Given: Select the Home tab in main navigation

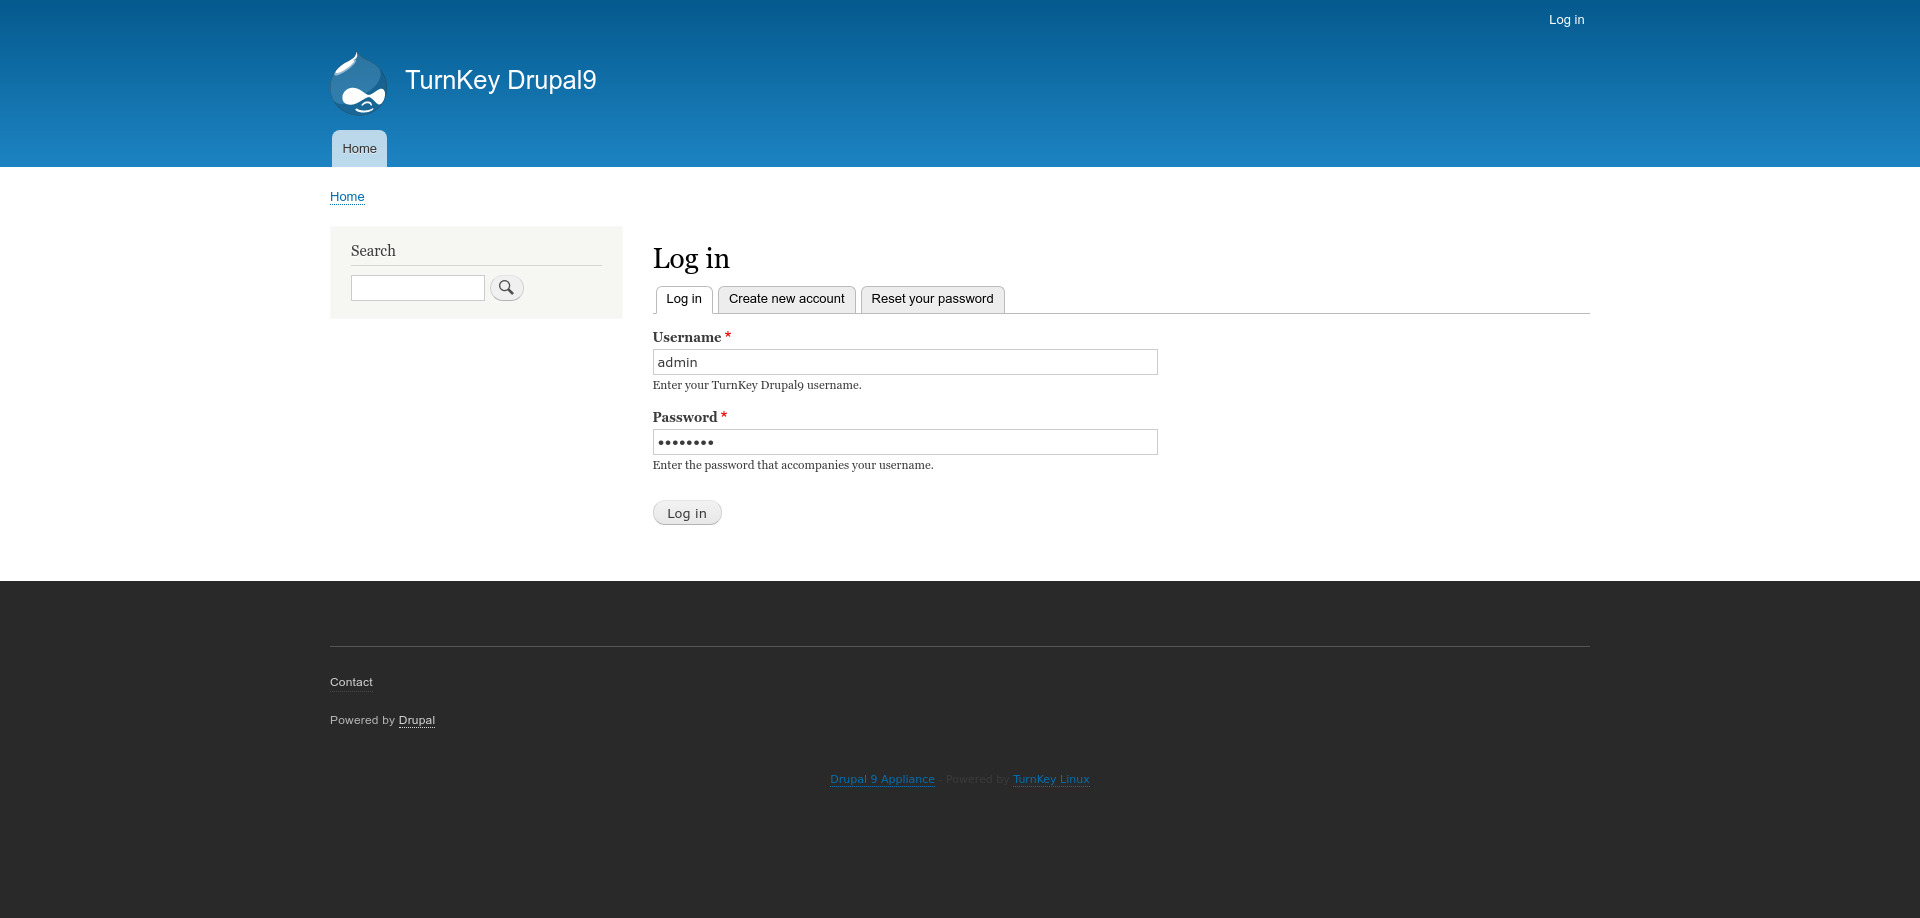Looking at the screenshot, I should coord(359,149).
